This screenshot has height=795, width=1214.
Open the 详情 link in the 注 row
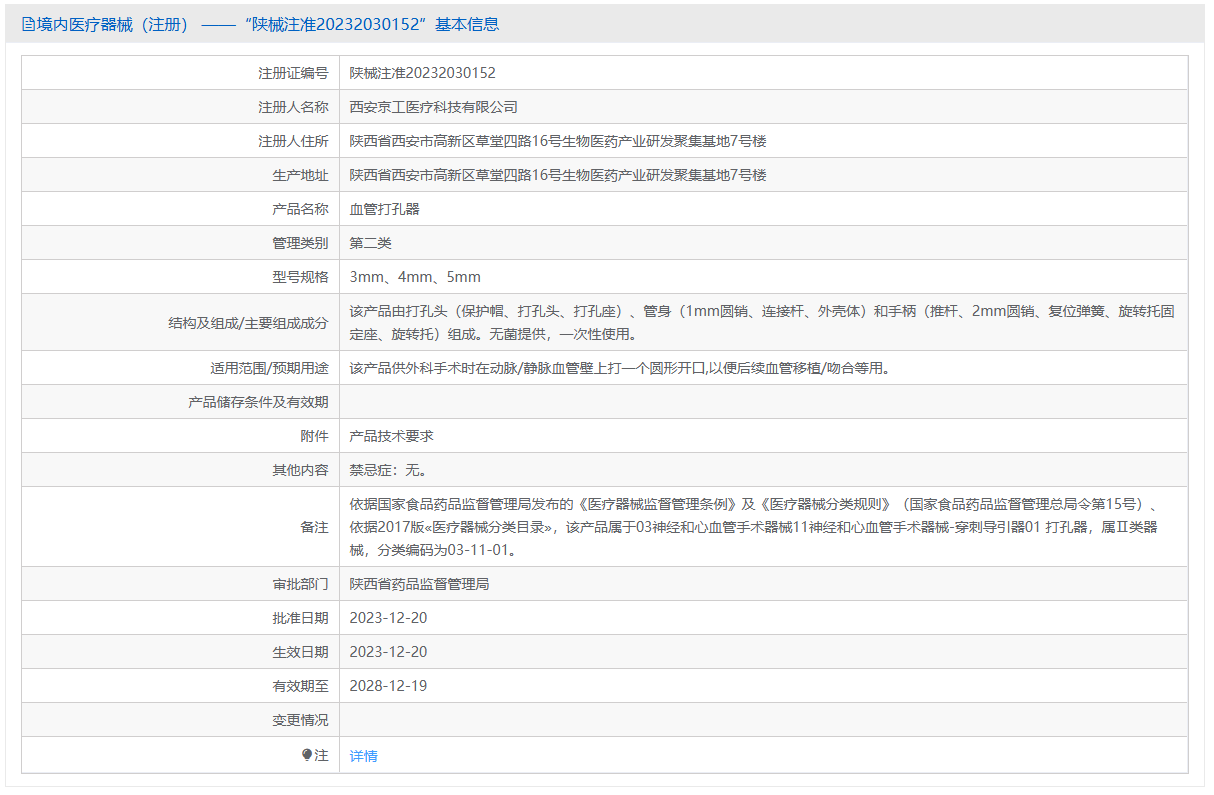[363, 756]
